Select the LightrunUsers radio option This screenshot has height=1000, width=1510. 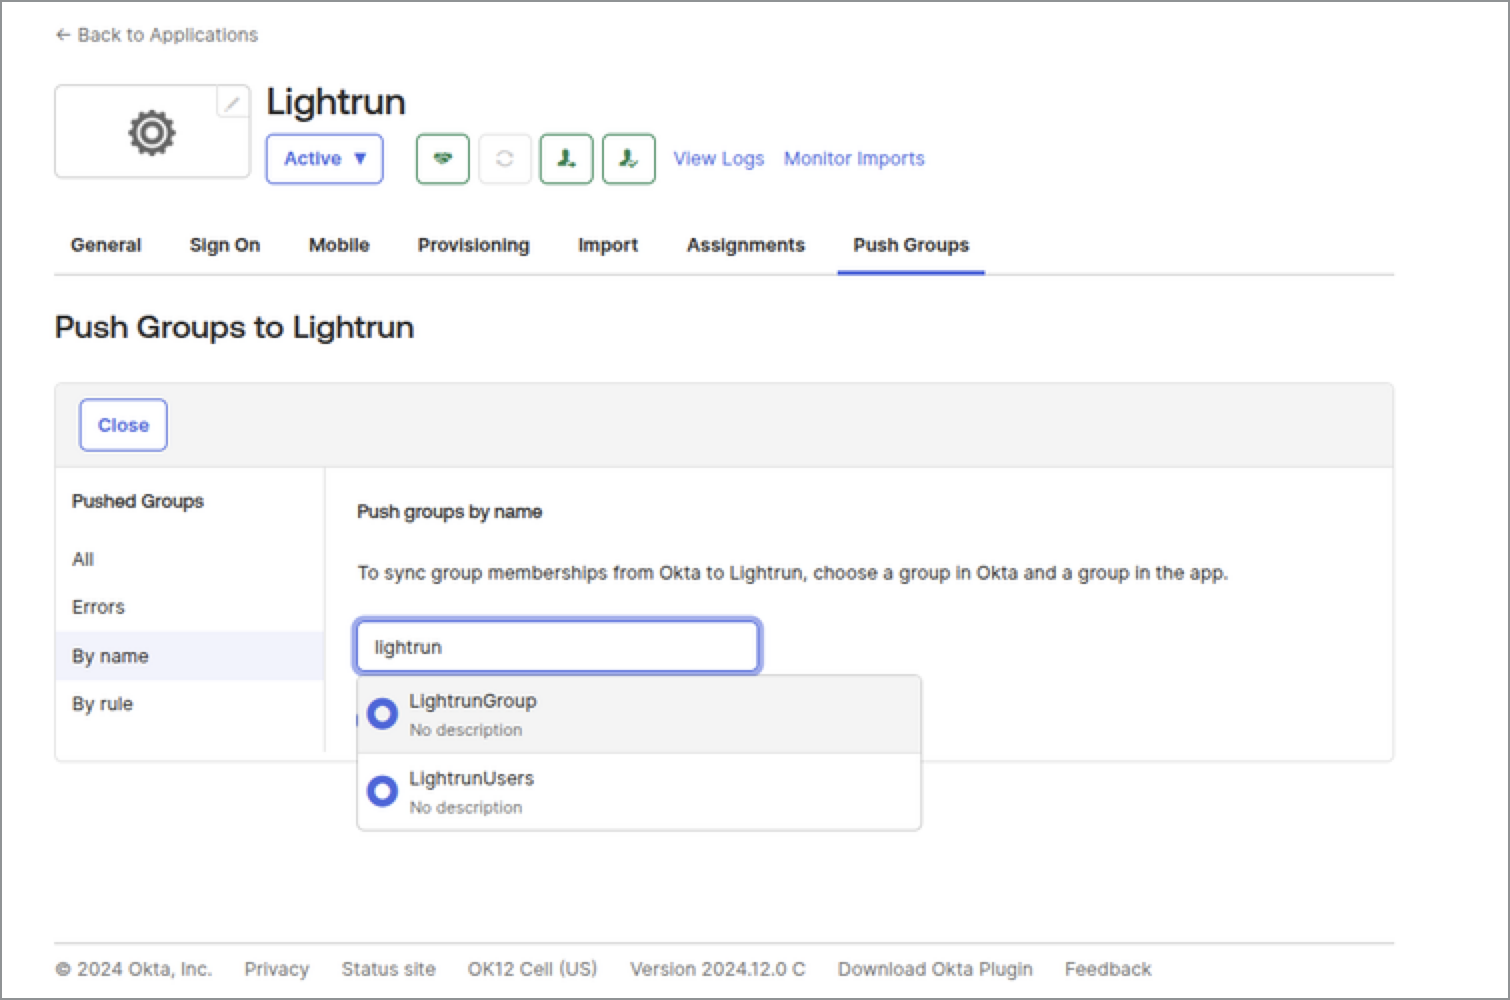pyautogui.click(x=382, y=791)
